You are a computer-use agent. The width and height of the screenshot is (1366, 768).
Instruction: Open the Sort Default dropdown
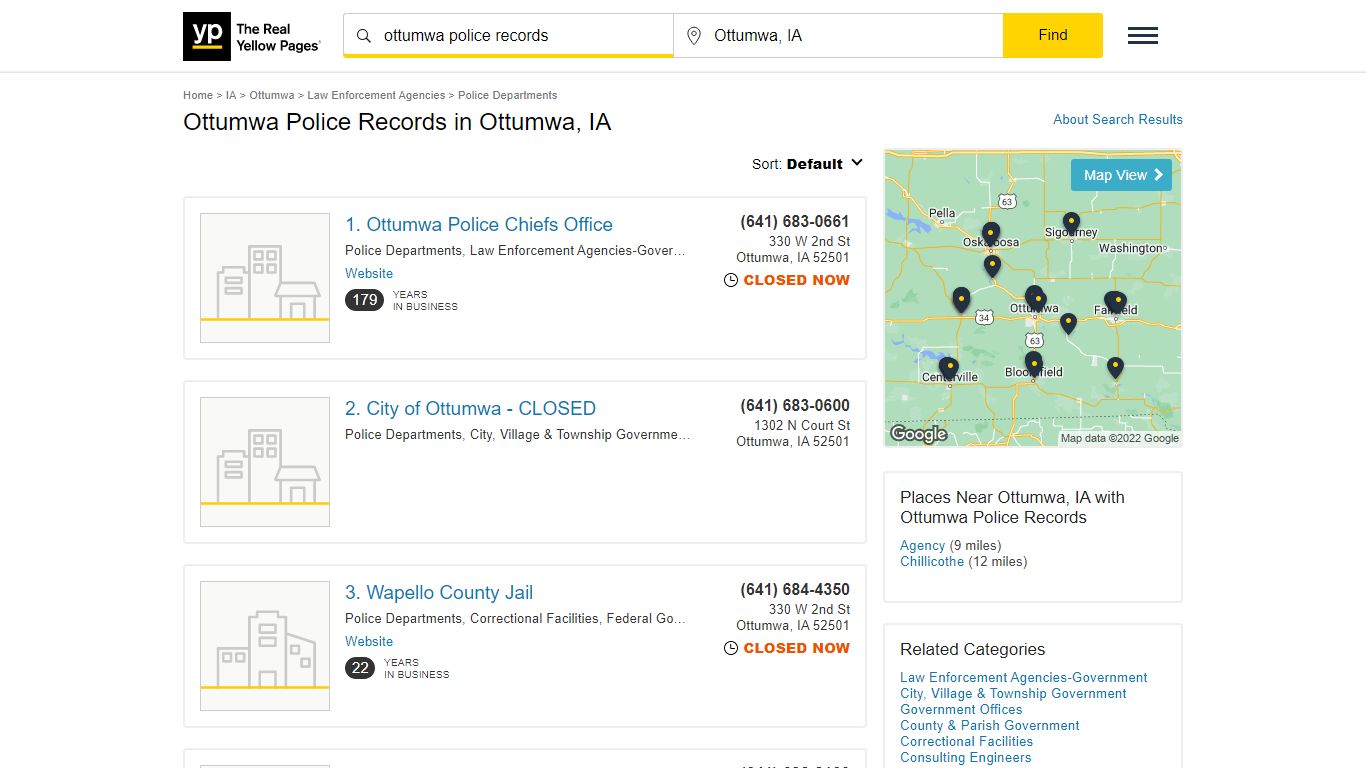coord(808,164)
